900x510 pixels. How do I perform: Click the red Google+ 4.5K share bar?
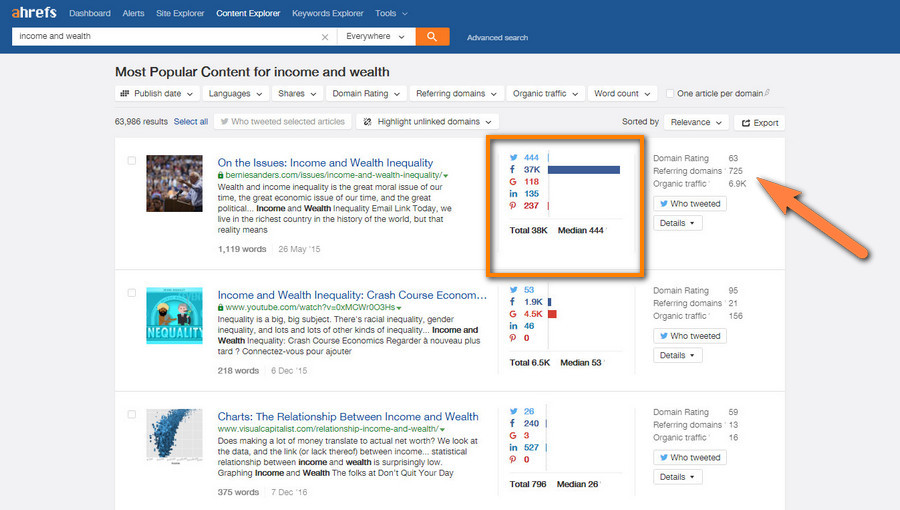(552, 314)
